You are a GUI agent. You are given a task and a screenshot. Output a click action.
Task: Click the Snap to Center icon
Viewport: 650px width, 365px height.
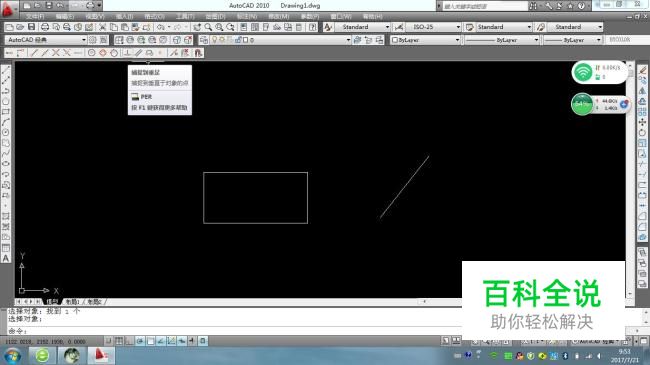tap(92, 53)
